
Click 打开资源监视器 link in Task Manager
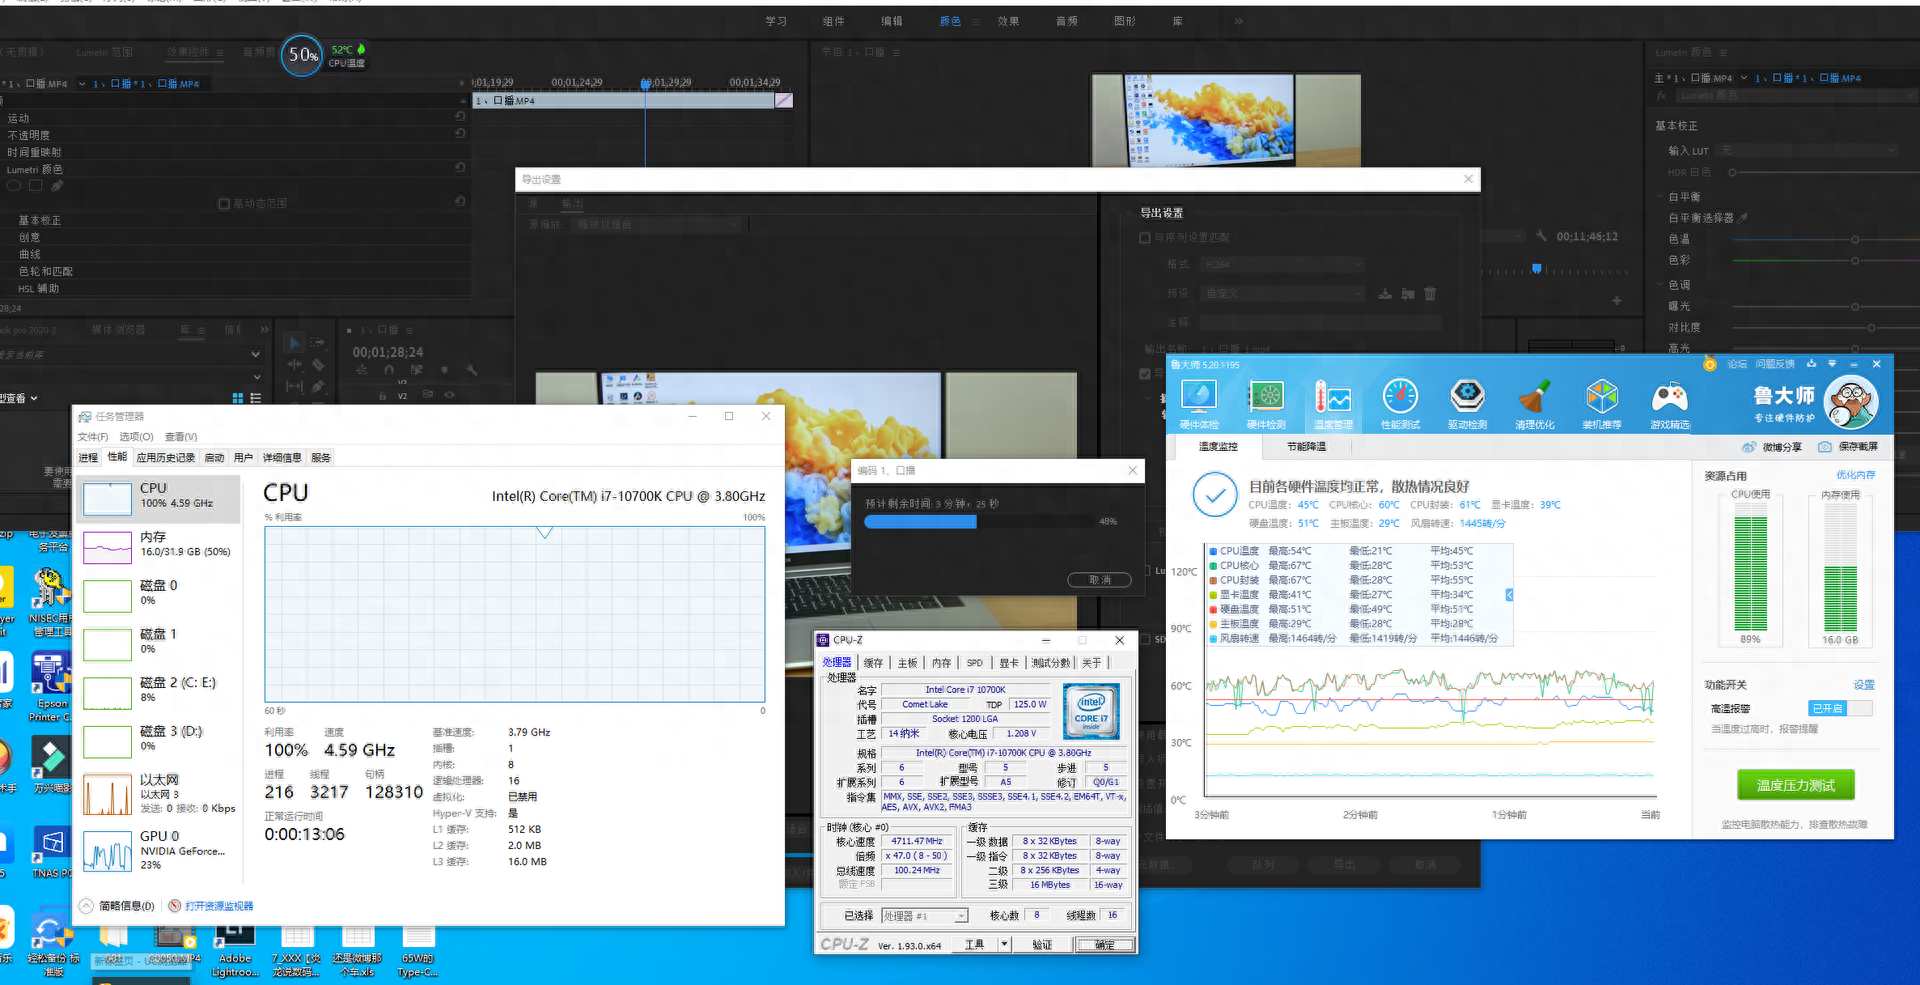(219, 906)
